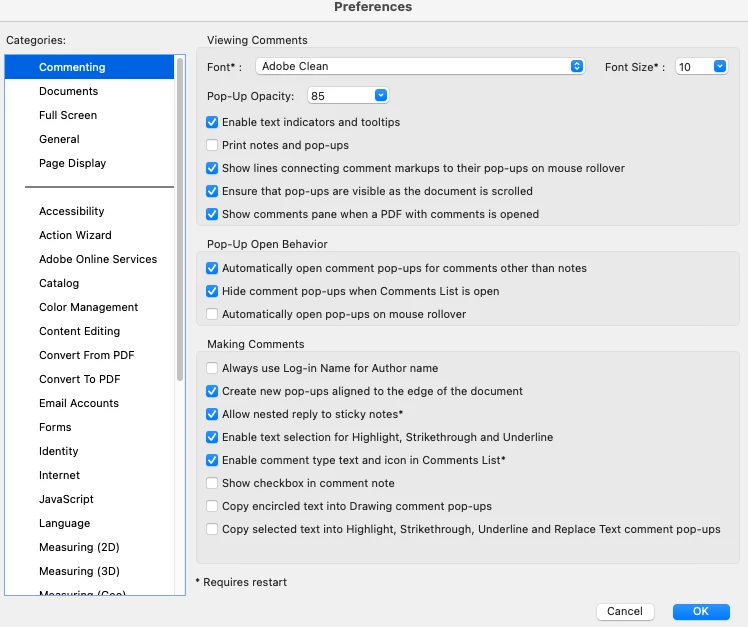Toggle Hide comment pop-ups when Comments List open

click(212, 291)
